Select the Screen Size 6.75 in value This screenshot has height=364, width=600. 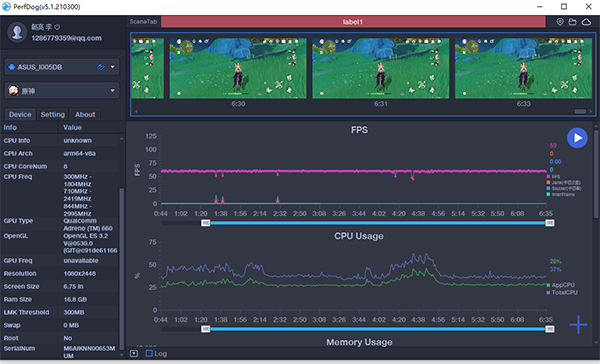click(73, 287)
